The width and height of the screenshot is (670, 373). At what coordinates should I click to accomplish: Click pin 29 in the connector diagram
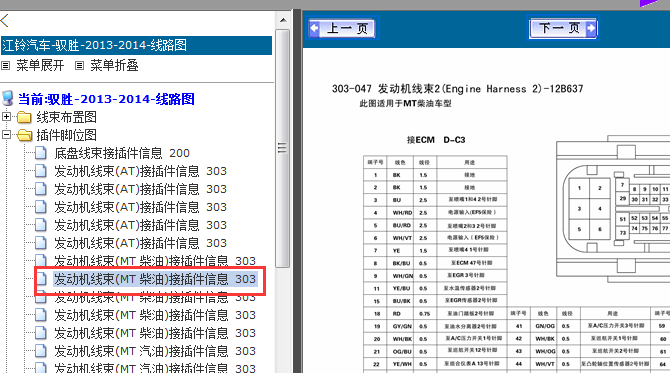click(623, 198)
